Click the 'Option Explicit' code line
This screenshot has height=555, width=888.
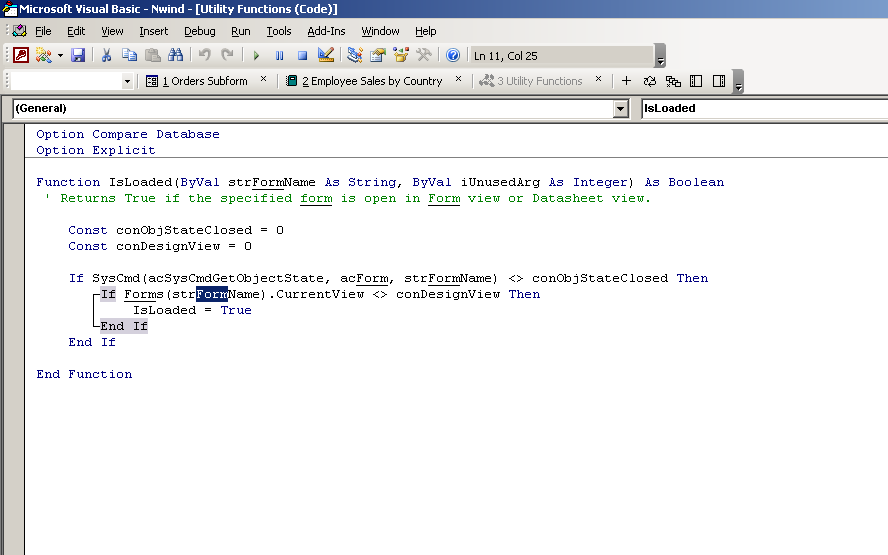[96, 150]
